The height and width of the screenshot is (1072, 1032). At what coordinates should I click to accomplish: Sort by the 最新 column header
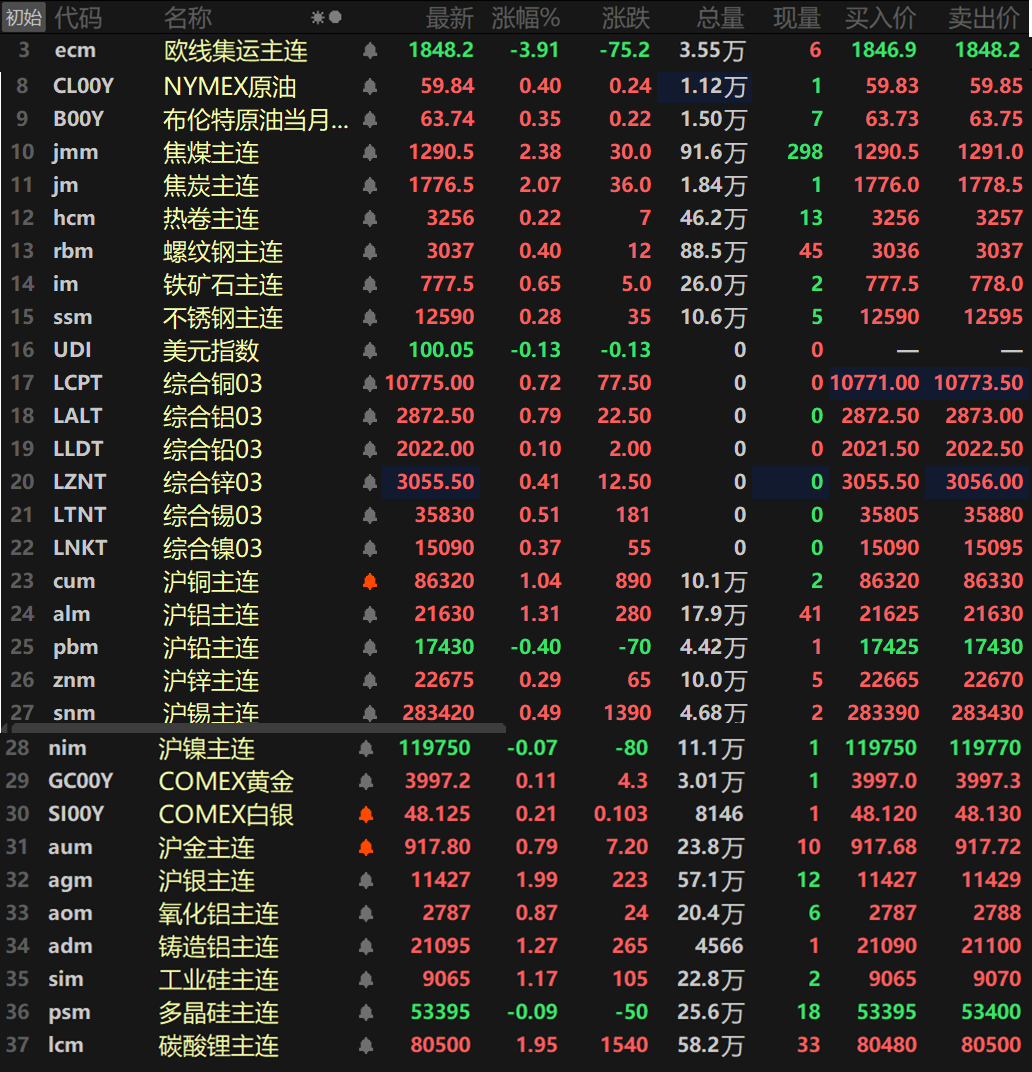click(449, 17)
